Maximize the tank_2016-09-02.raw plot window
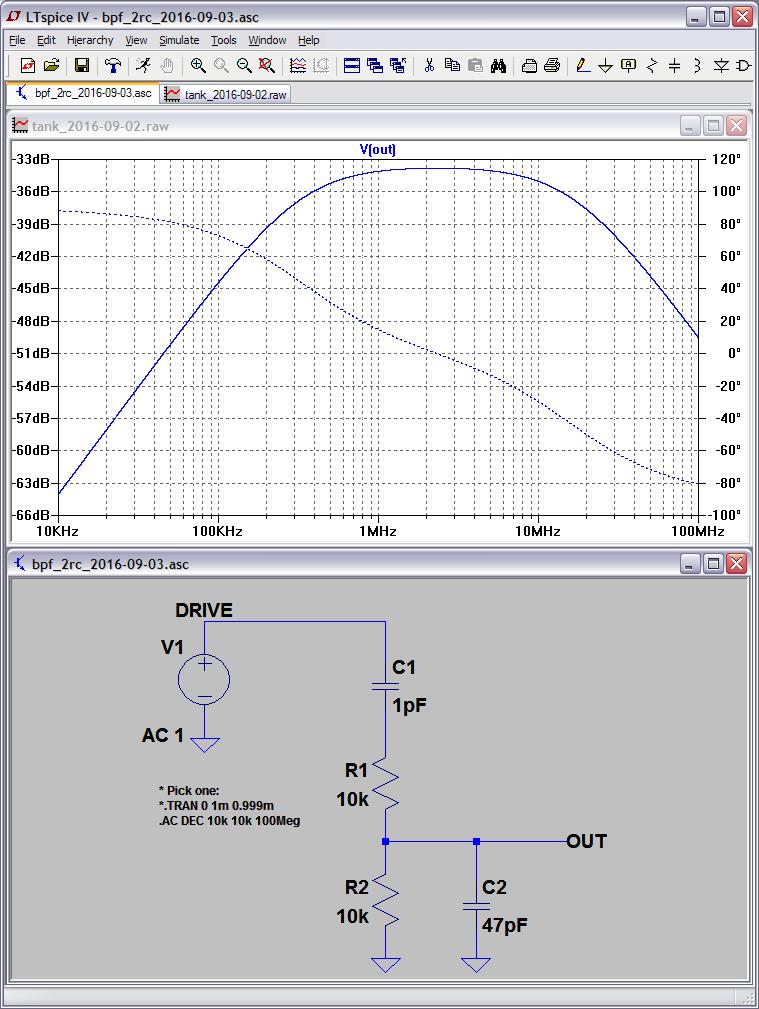The height and width of the screenshot is (1009, 759). pos(713,125)
